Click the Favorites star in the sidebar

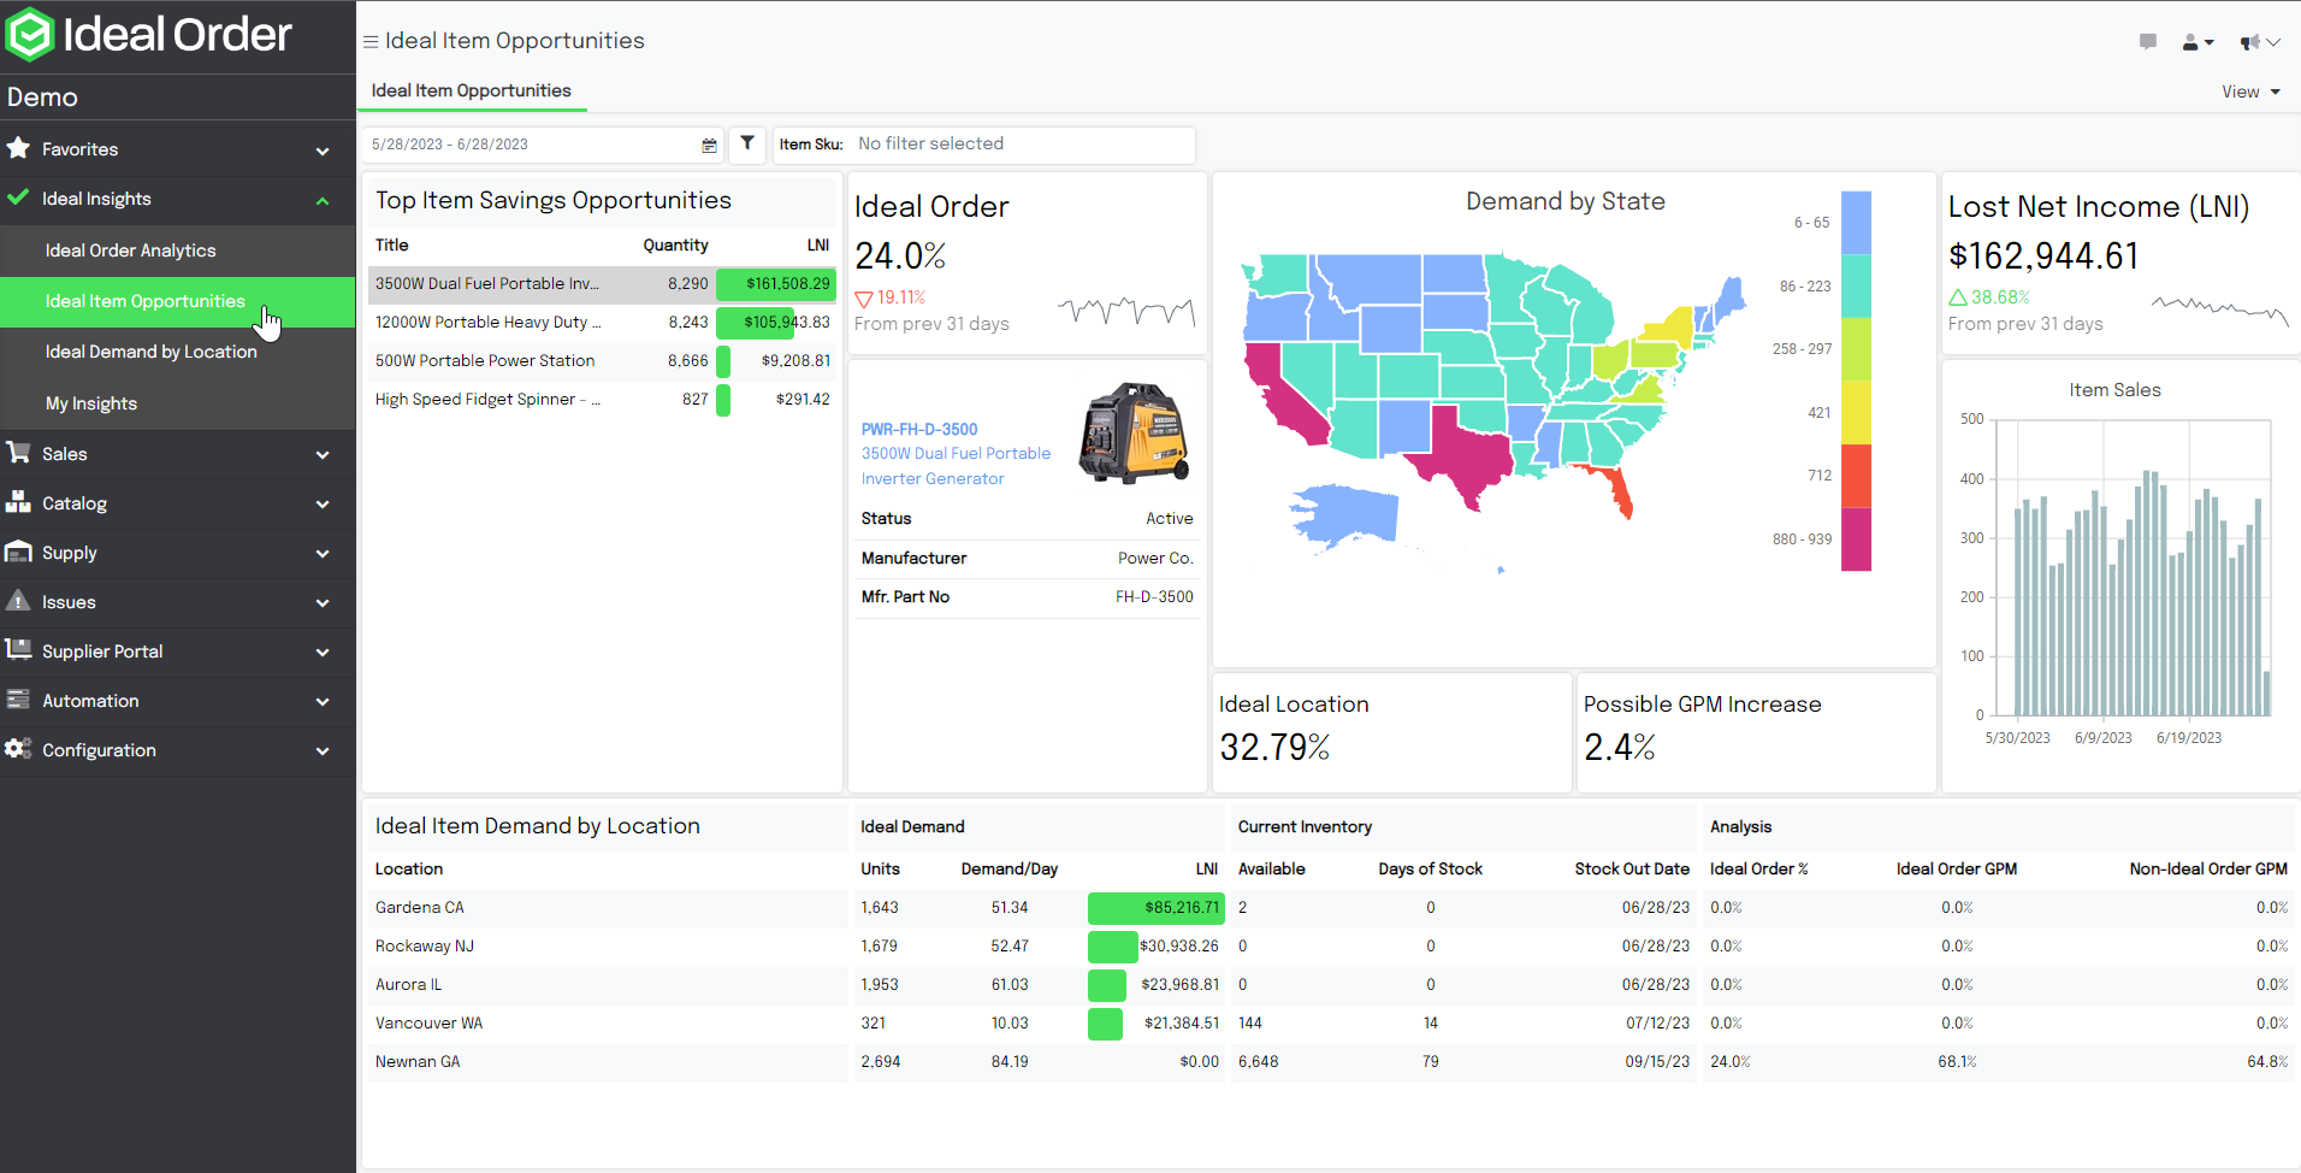pos(17,148)
